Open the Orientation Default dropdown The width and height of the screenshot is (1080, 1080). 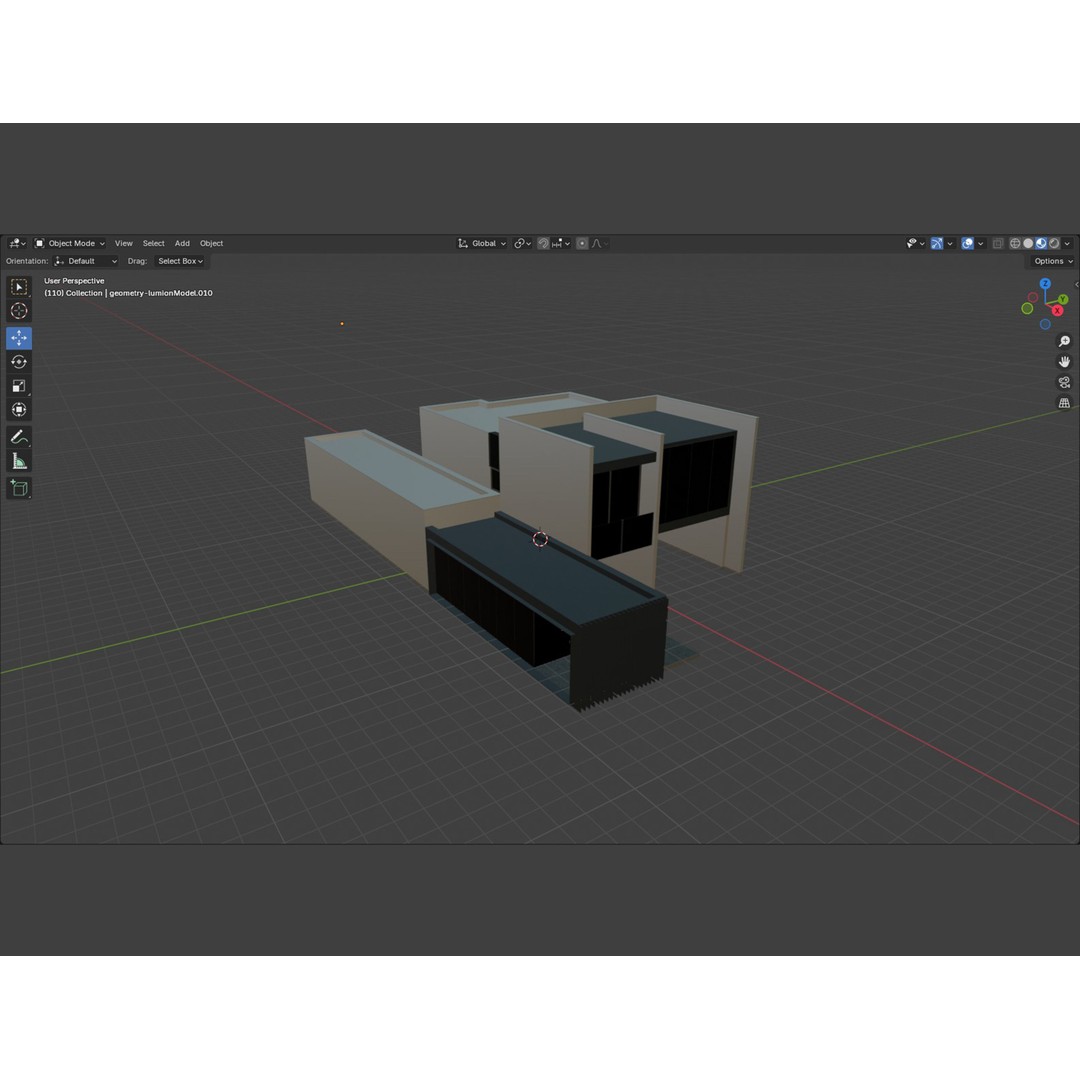pyautogui.click(x=86, y=261)
